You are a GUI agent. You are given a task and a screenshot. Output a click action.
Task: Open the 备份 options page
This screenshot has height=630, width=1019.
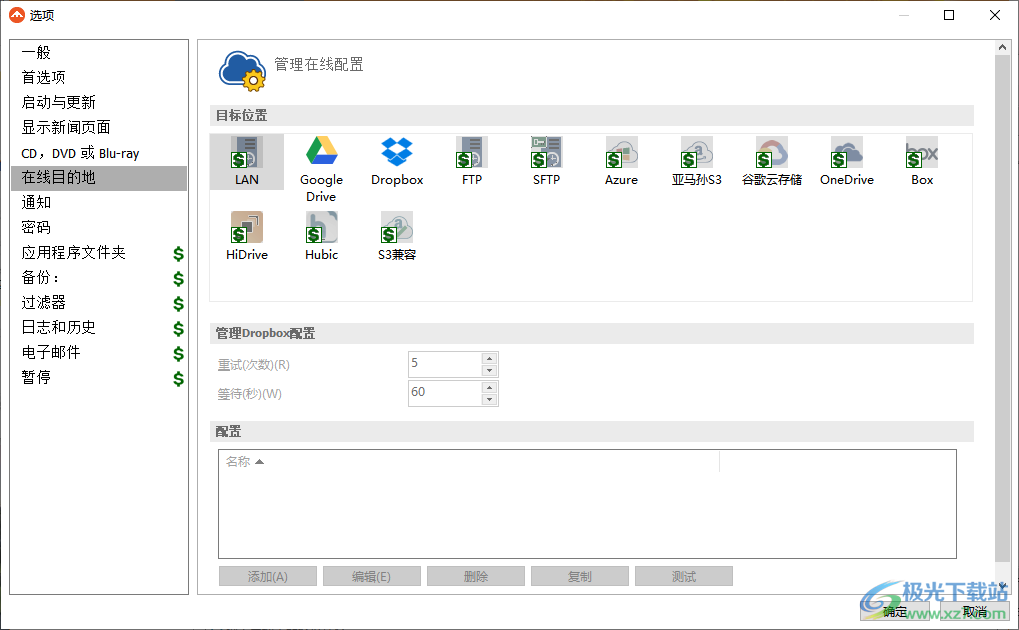coord(99,277)
